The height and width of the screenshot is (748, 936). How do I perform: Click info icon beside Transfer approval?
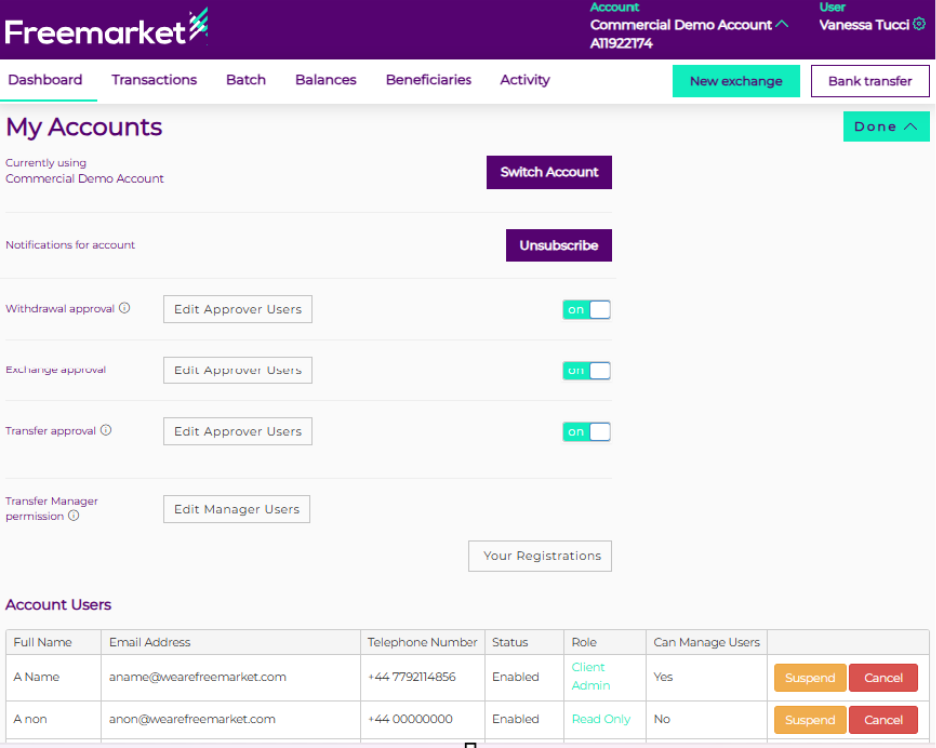106,430
